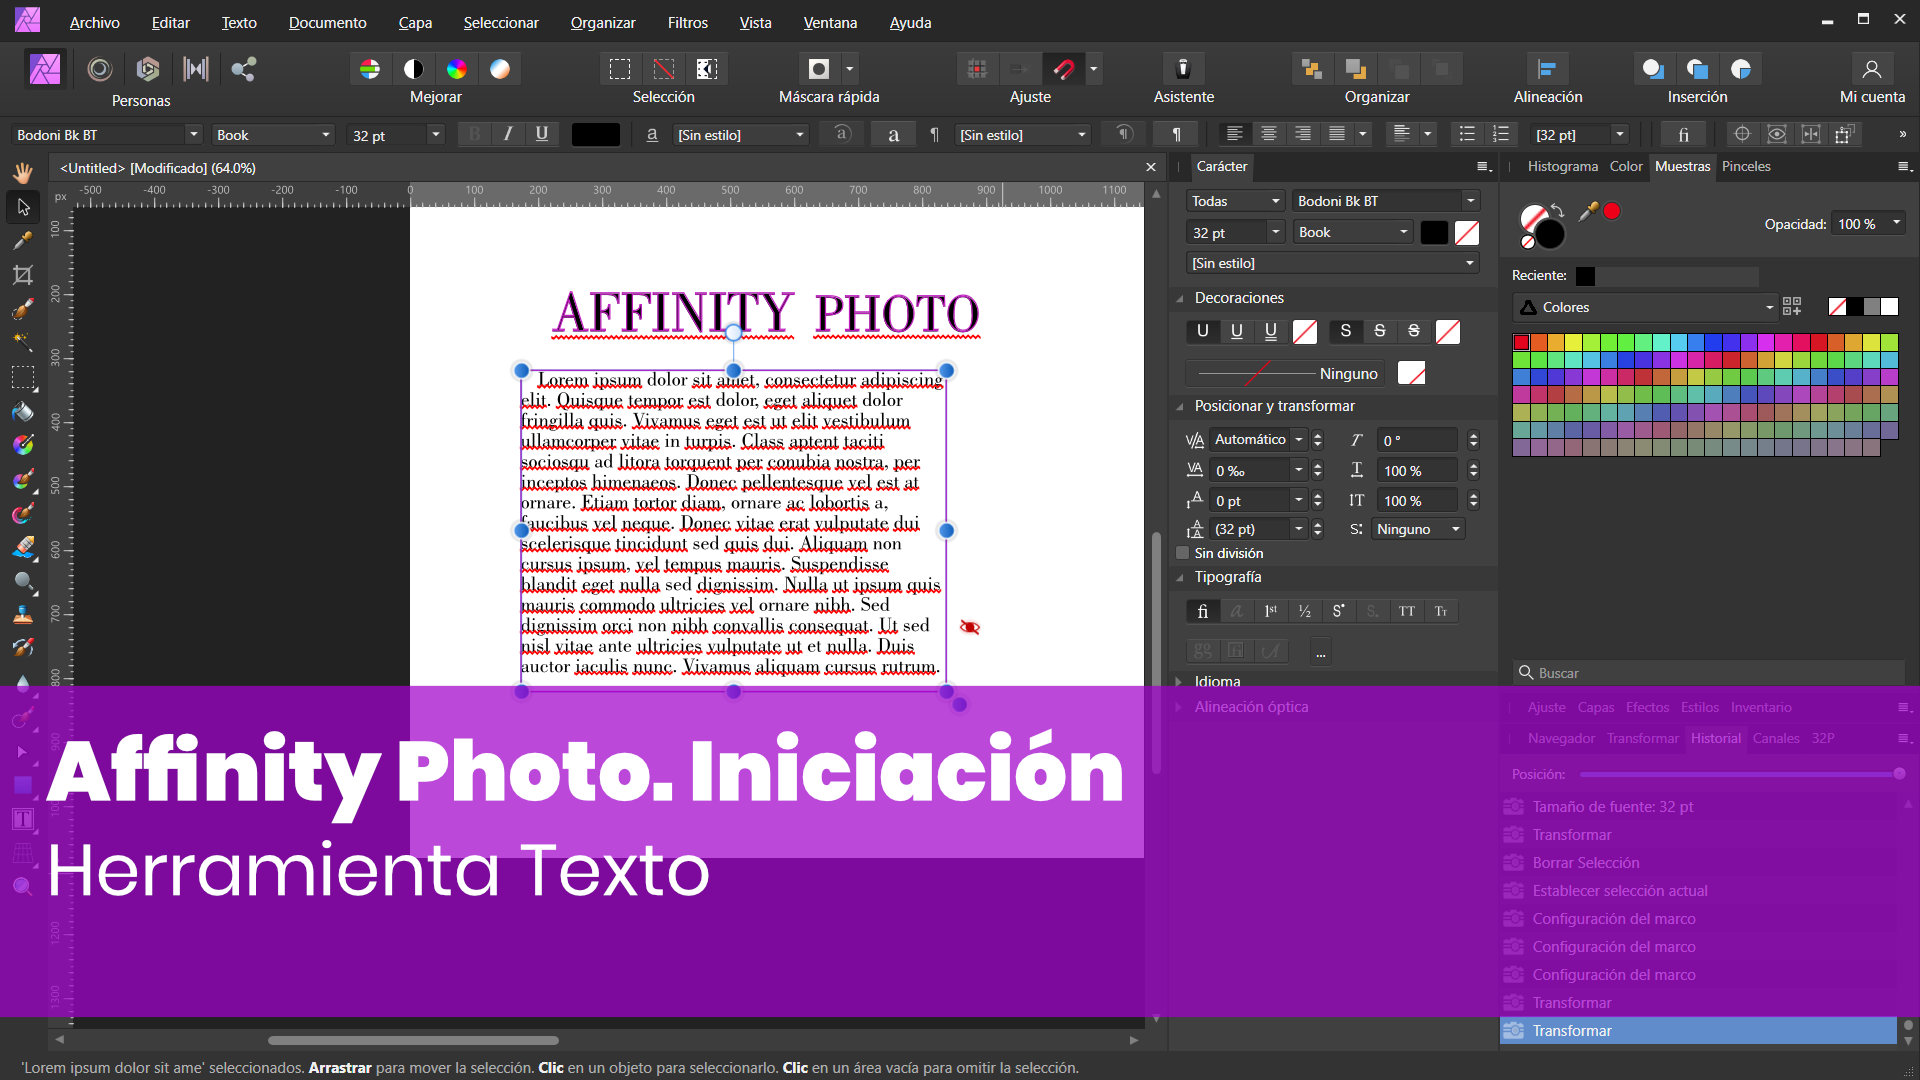Screen dimensions: 1920x1080
Task: Apply Auto Levels enhancement icon
Action: pyautogui.click(x=370, y=69)
